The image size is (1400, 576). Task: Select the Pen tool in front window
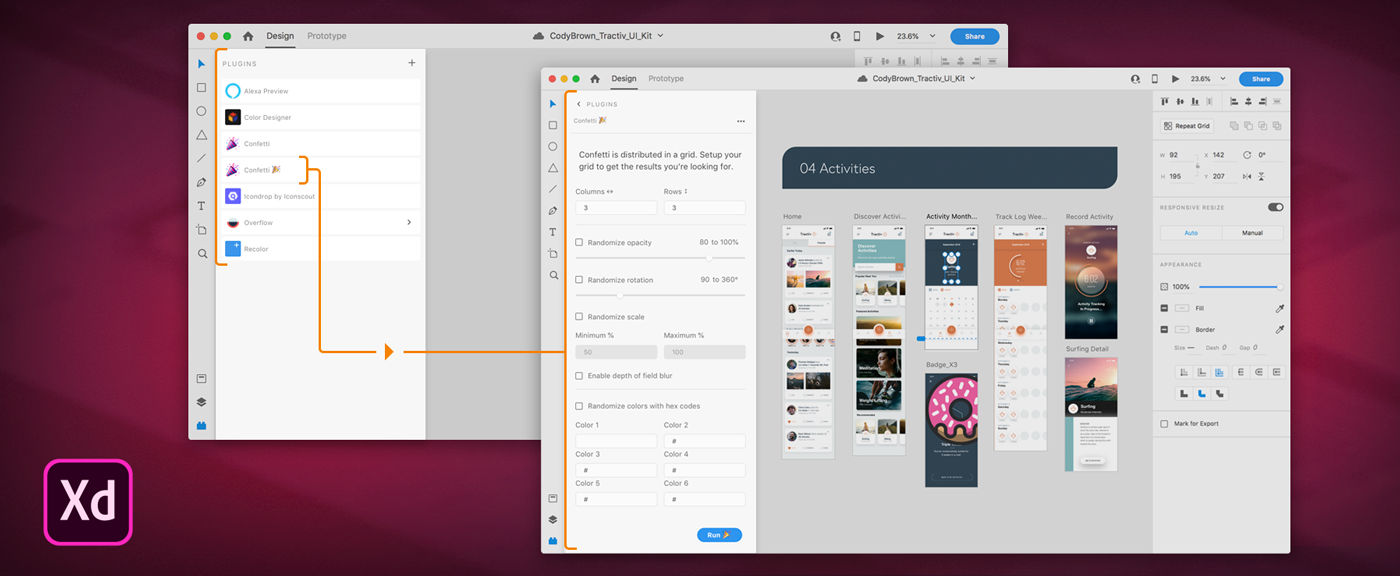553,210
